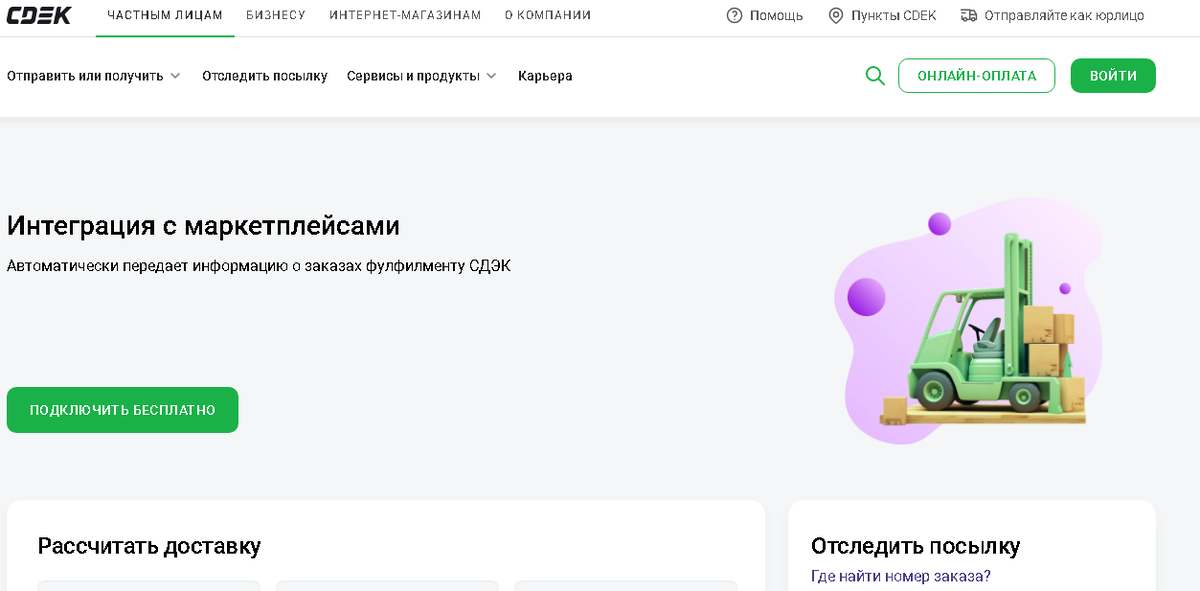Click the truck icon for юрлицо shipping

968,15
